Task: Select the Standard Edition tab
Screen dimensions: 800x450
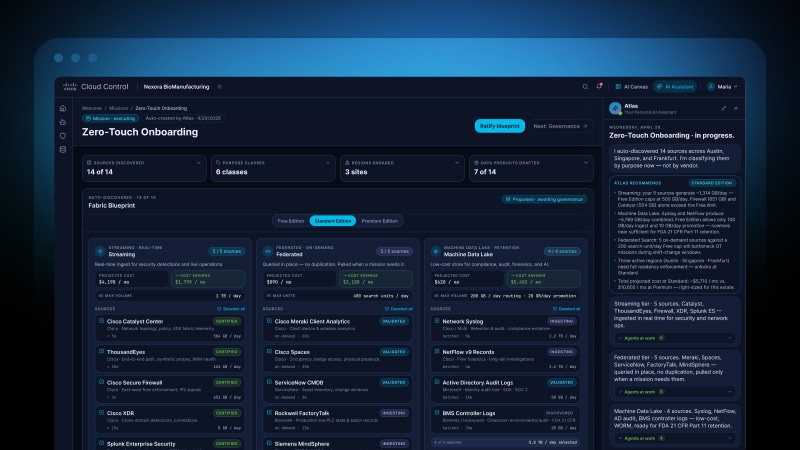Action: point(333,221)
